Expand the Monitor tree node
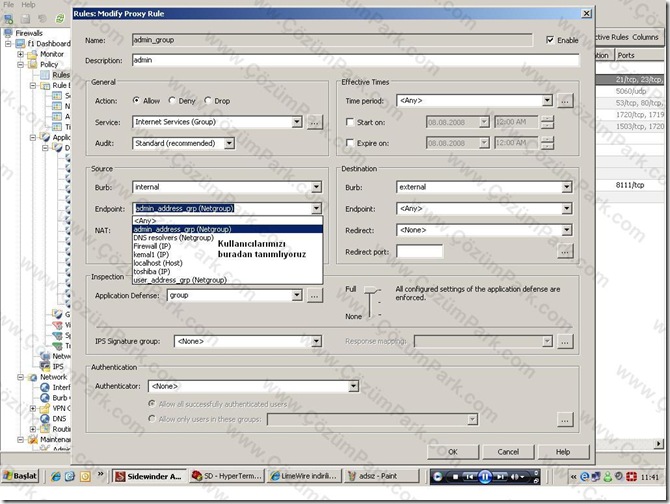Image resolution: width=670 pixels, height=504 pixels. point(20,54)
